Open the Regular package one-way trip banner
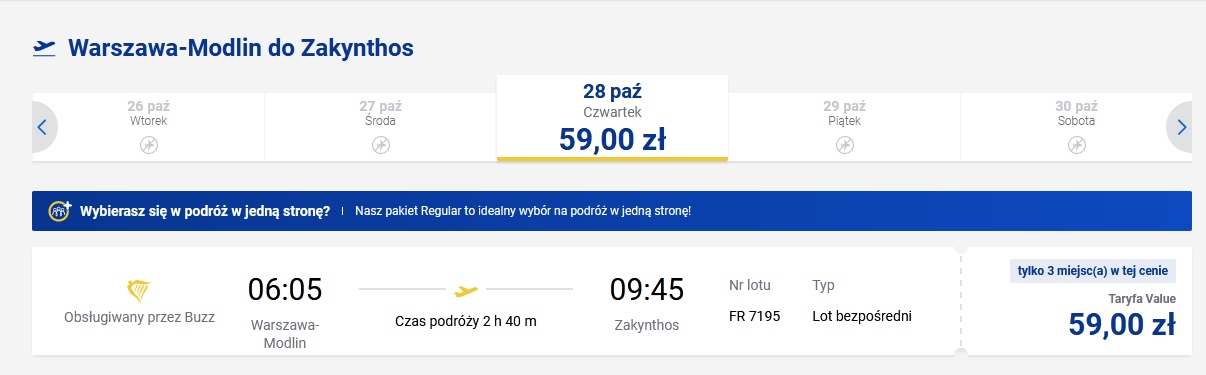Image resolution: width=1206 pixels, height=375 pixels. (612, 211)
